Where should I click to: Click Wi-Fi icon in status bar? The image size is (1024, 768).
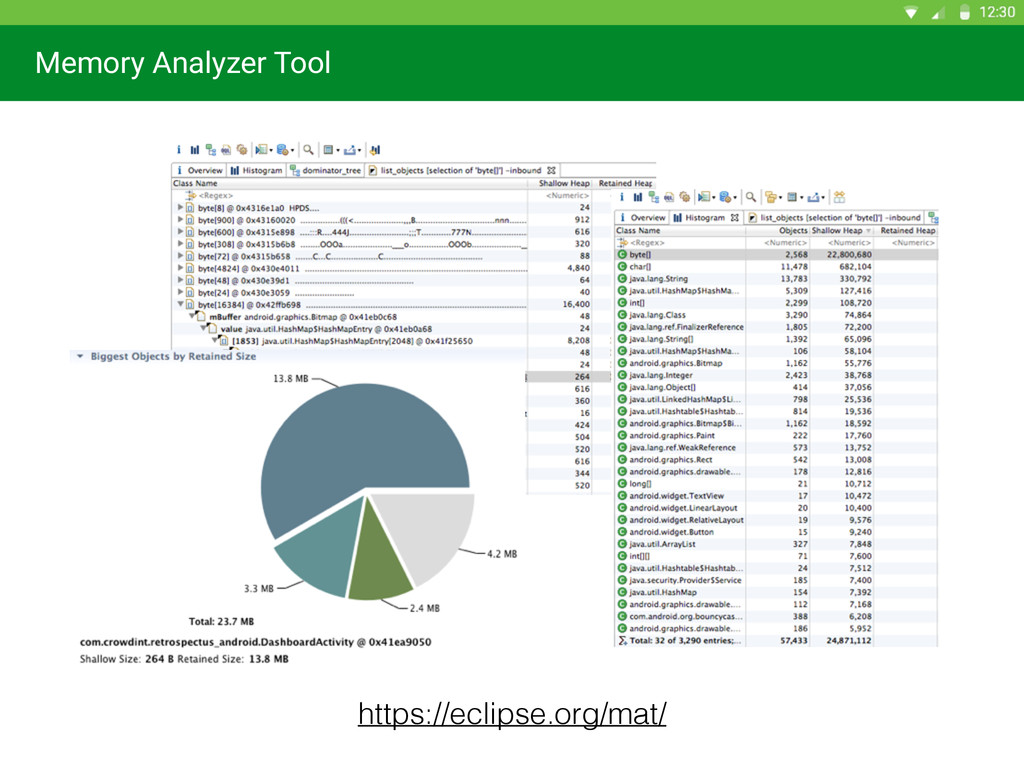point(911,12)
